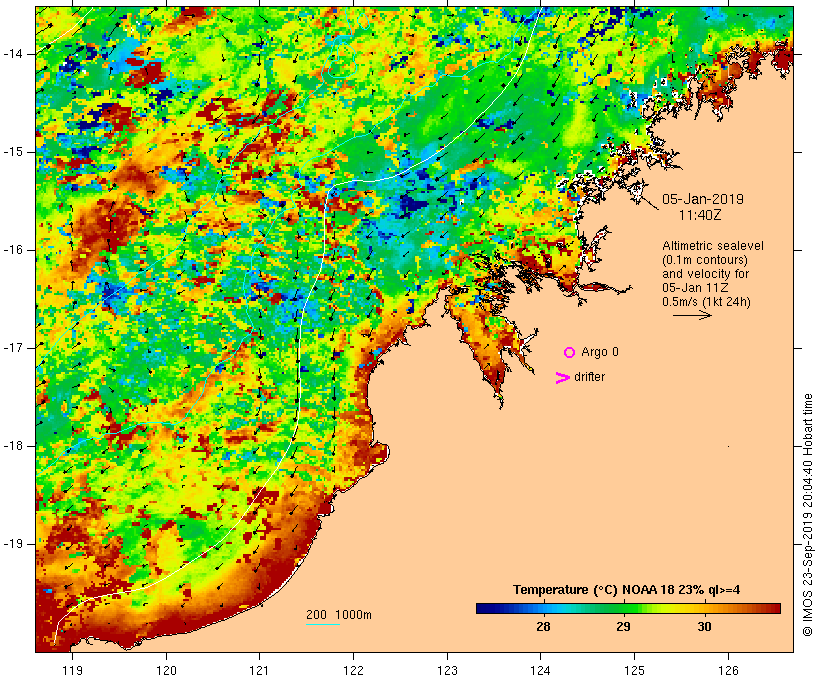Click the 'Altimetric sealevel' text
Screen dimensions: 820x680
click(x=713, y=246)
